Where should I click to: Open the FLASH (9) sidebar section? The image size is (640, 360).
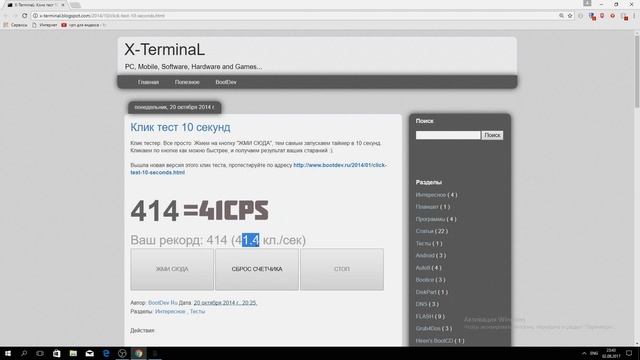click(x=430, y=316)
